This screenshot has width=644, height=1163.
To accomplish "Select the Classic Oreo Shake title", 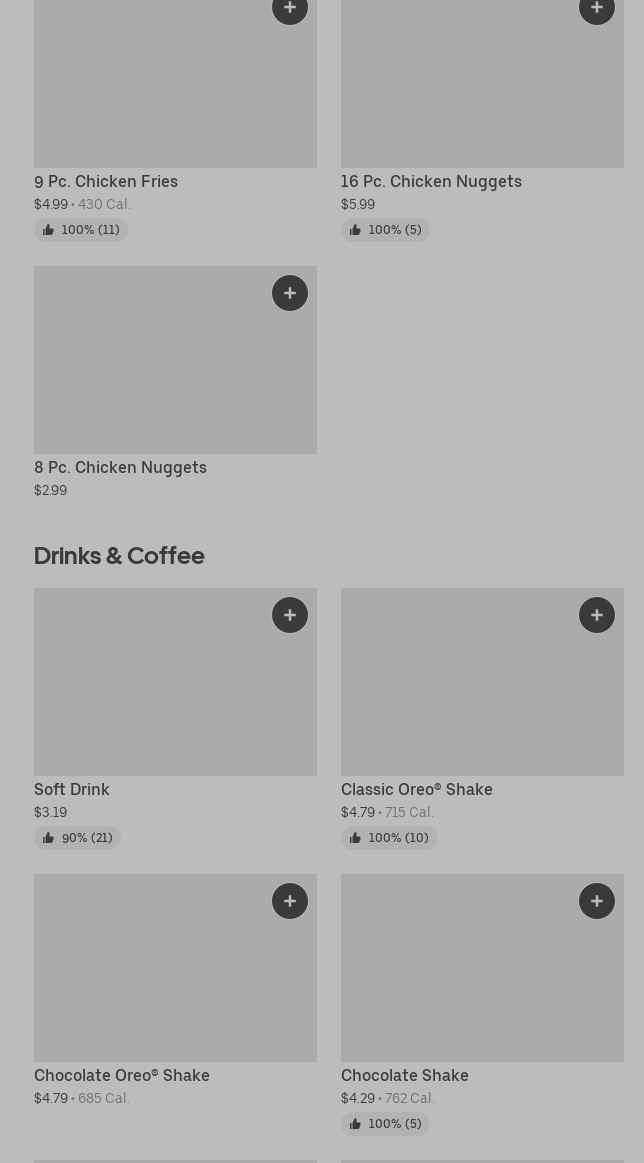I will [x=416, y=790].
